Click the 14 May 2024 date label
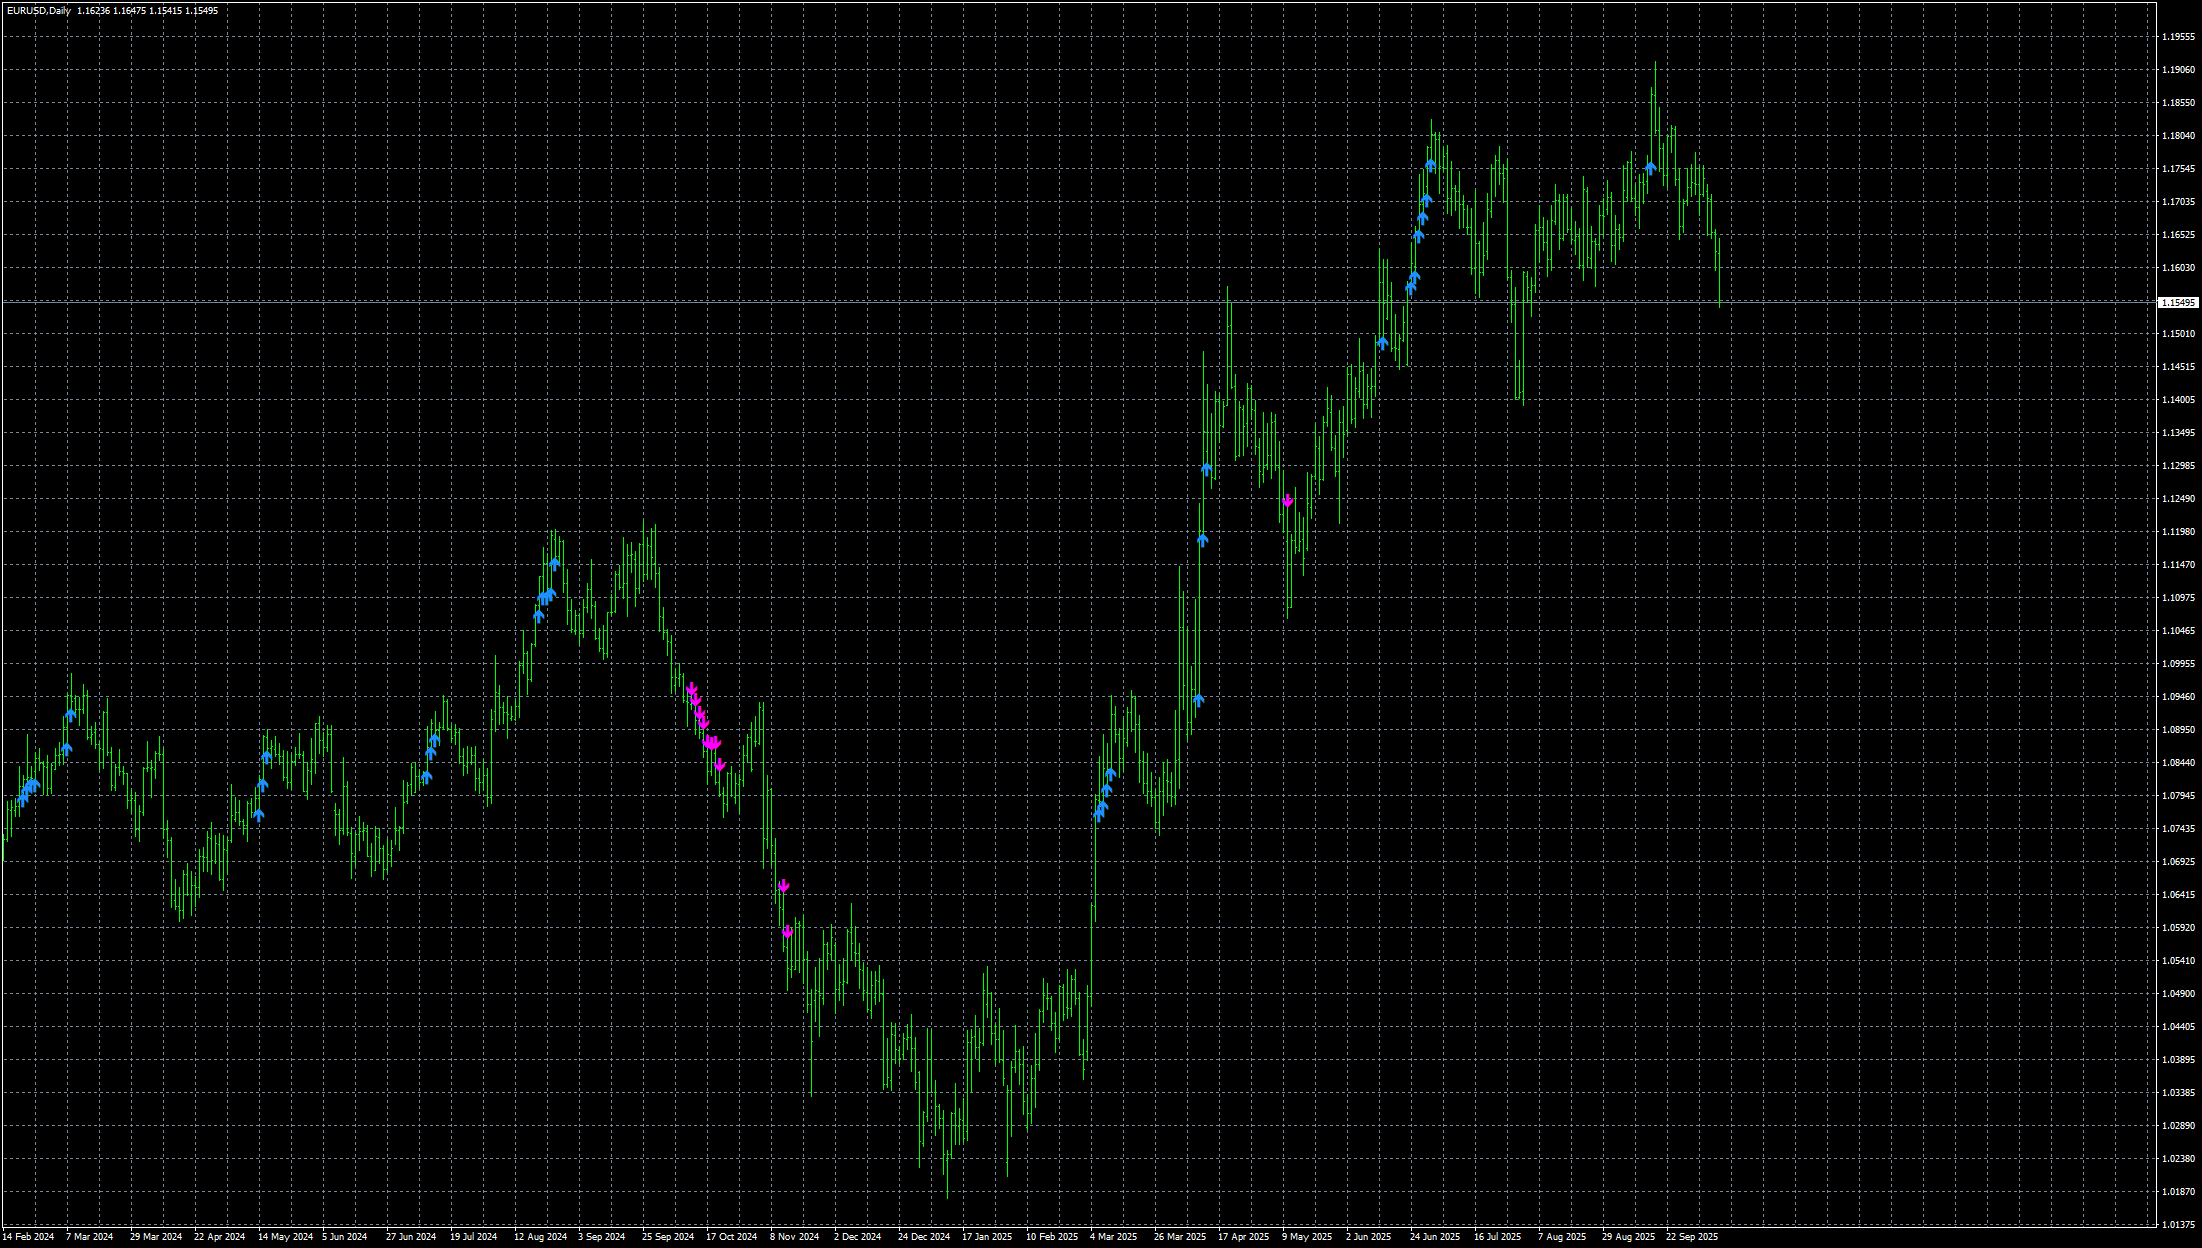Screen dimensions: 2202x1248 [285, 1237]
